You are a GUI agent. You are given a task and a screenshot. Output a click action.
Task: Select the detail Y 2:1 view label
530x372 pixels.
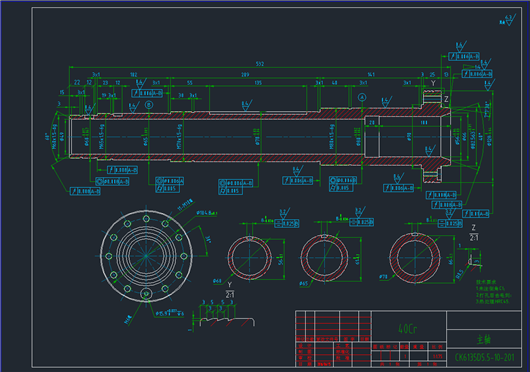[x=230, y=290]
